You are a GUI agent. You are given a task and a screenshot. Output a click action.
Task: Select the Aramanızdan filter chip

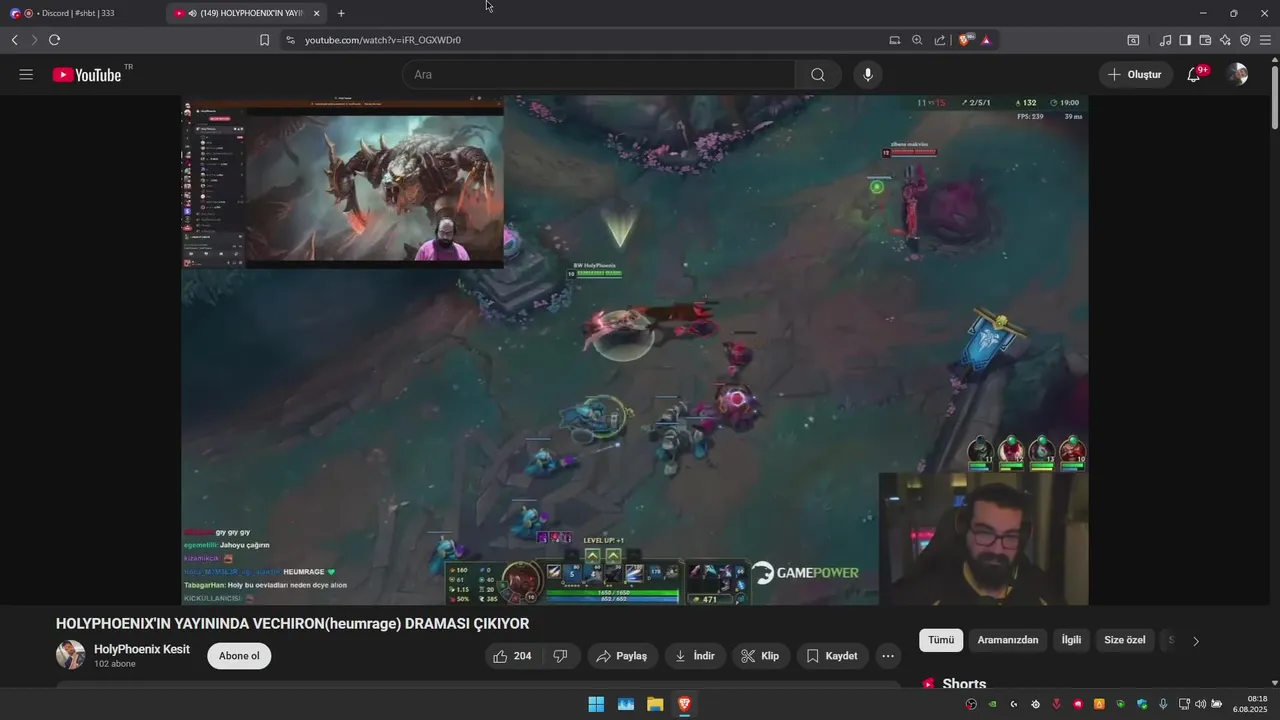click(1007, 640)
